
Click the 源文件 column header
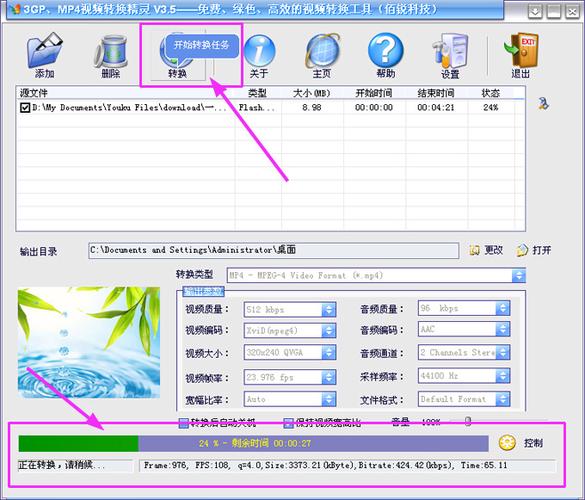[126, 93]
